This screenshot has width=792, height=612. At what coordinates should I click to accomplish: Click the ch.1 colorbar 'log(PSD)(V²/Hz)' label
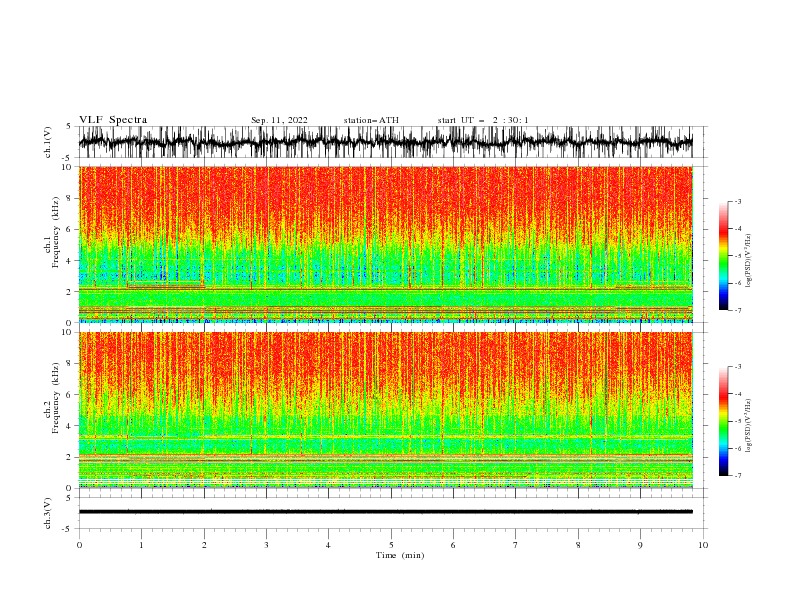click(x=749, y=261)
